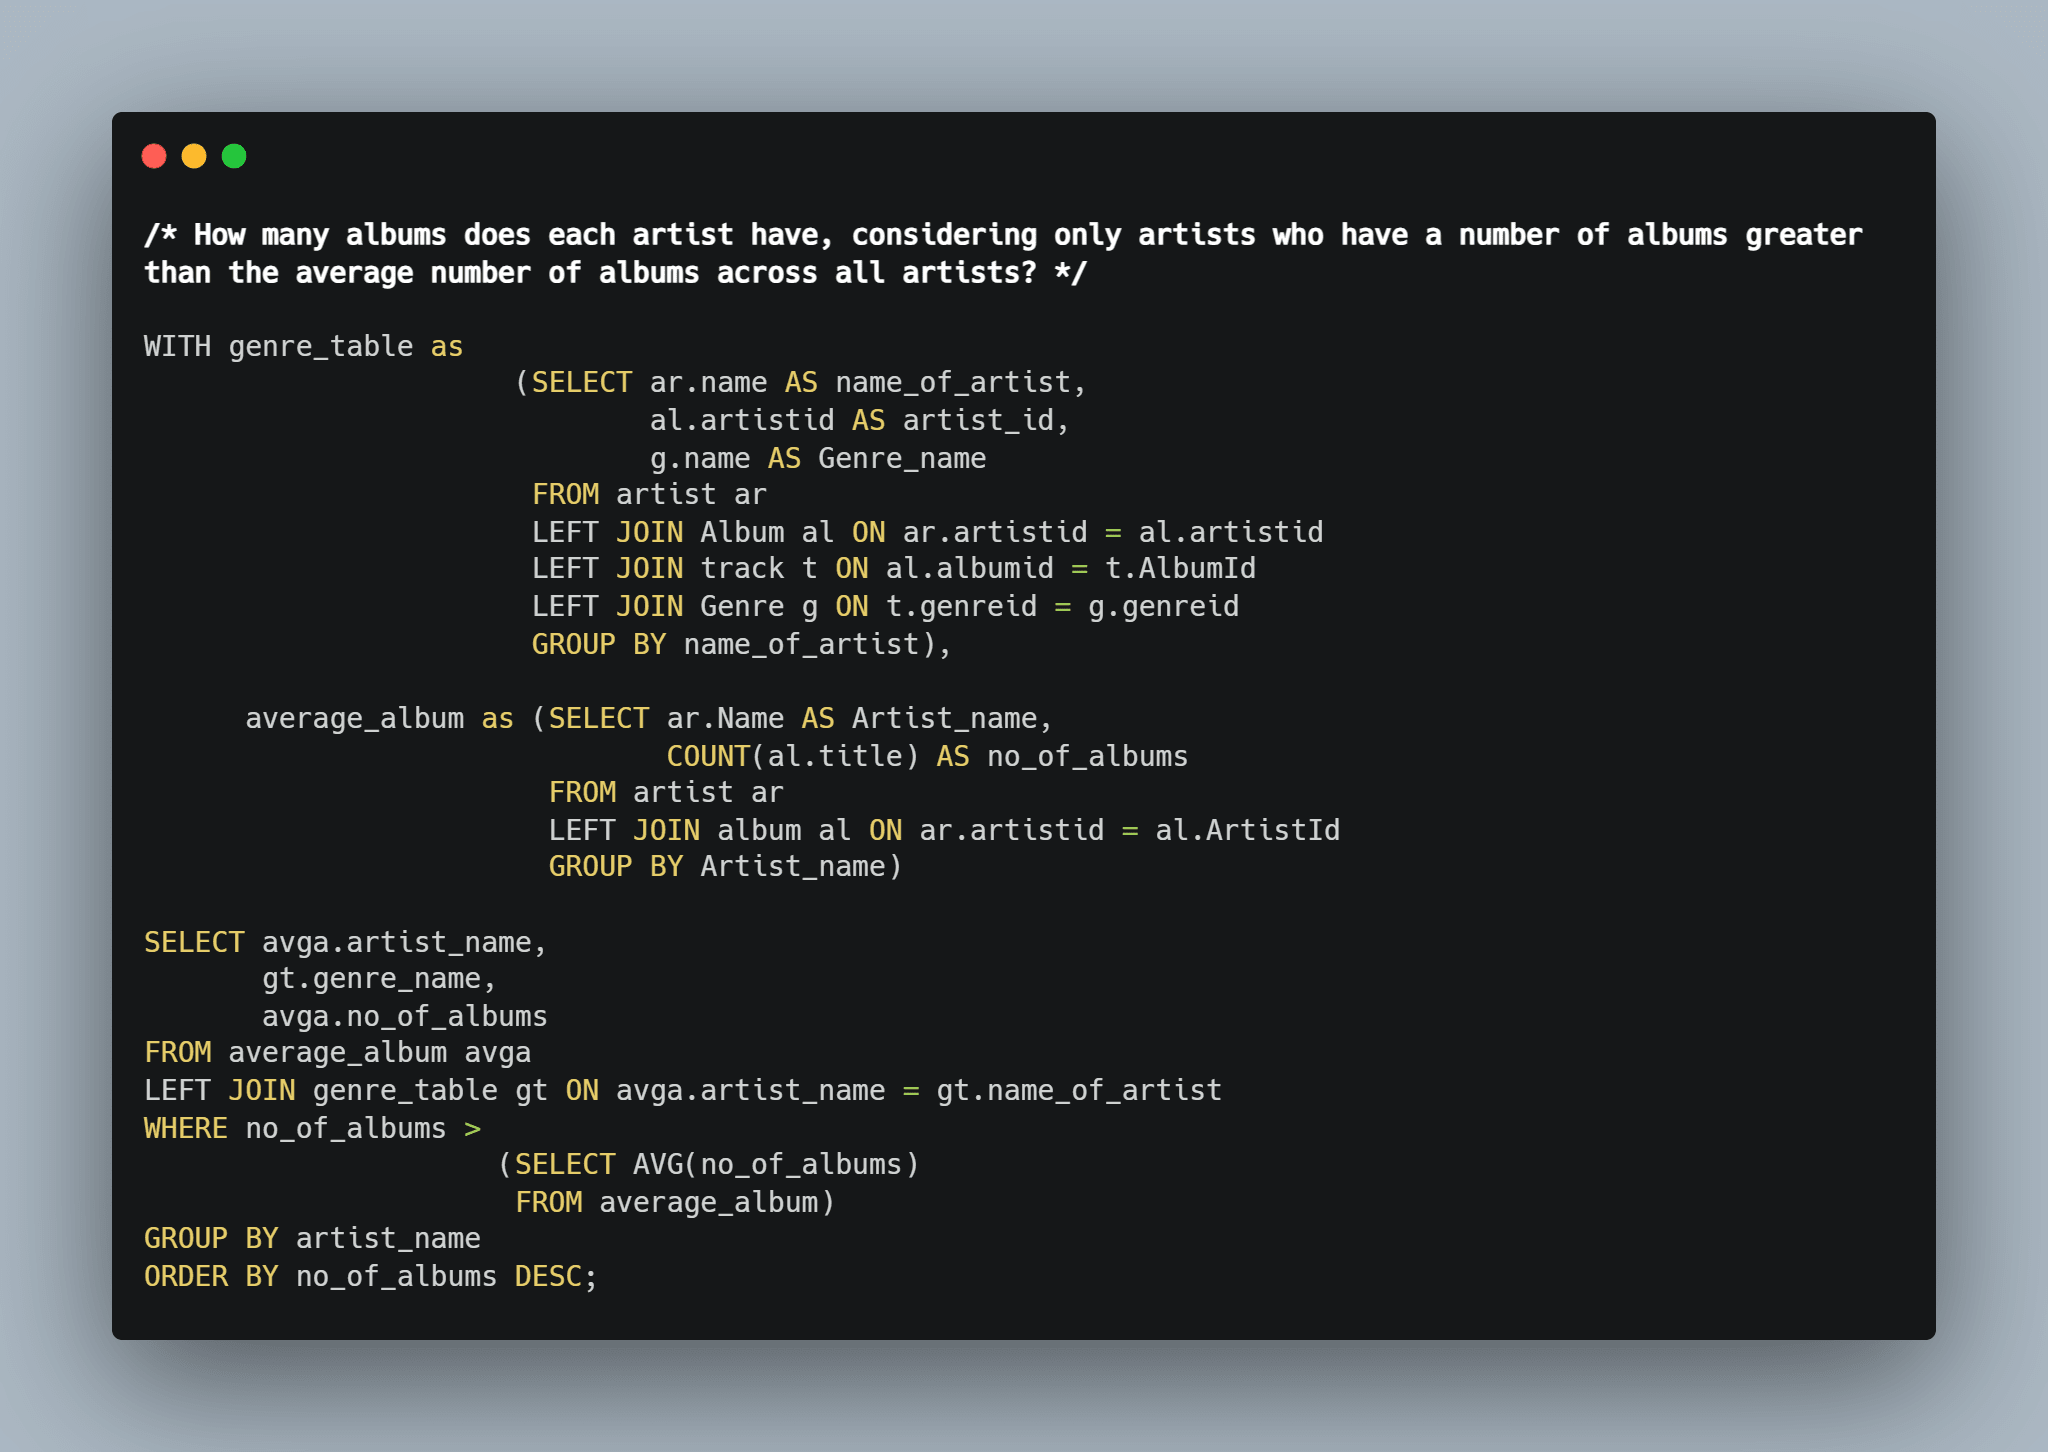Image resolution: width=2048 pixels, height=1452 pixels.
Task: Click the AVG function in the subquery
Action: pos(658,1164)
